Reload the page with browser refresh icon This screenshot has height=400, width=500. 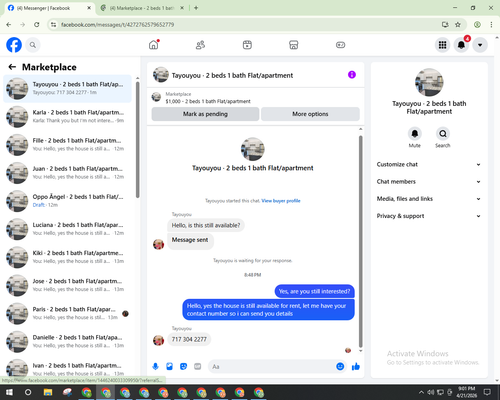point(37,25)
